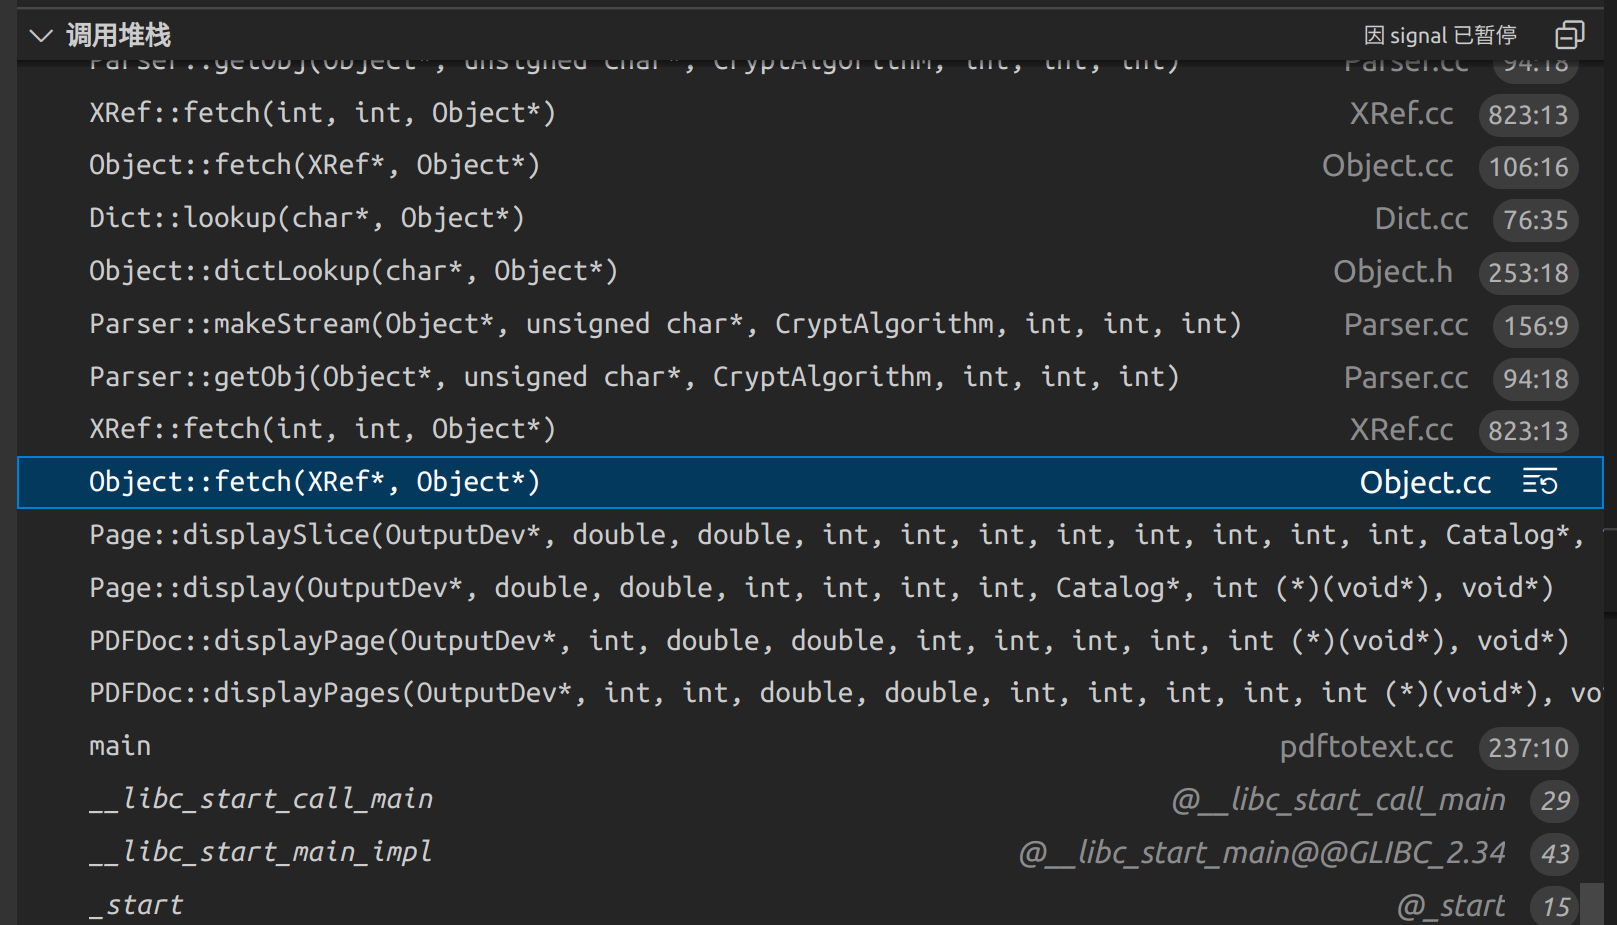The image size is (1617, 925).
Task: Click the Restart Frame icon on the selected Object::fetch frame
Action: click(1540, 482)
